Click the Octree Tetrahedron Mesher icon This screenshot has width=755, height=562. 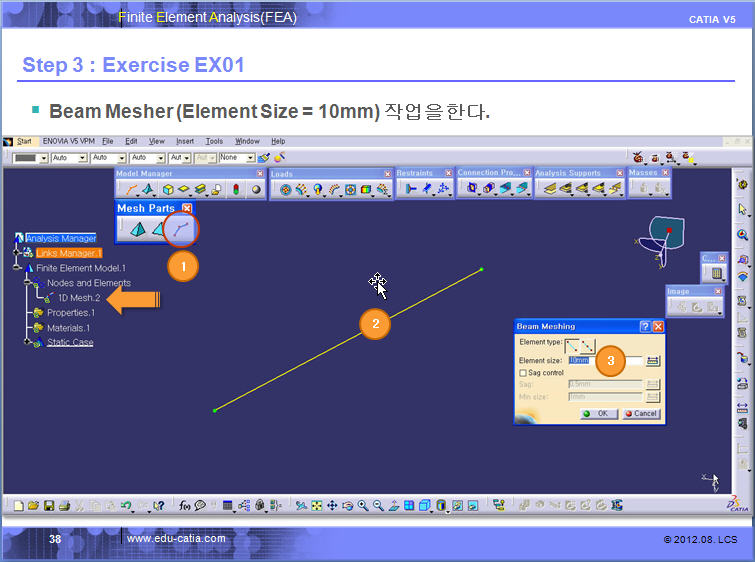137,229
